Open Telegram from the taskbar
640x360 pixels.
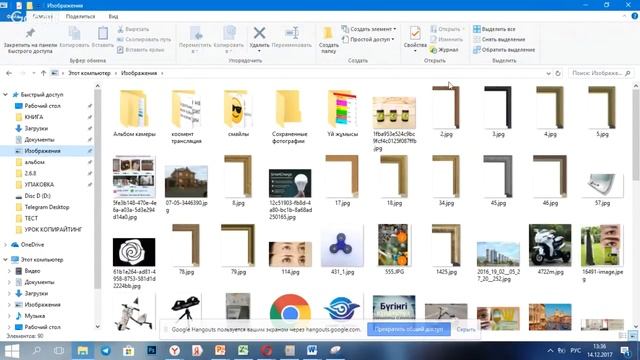tap(106, 351)
